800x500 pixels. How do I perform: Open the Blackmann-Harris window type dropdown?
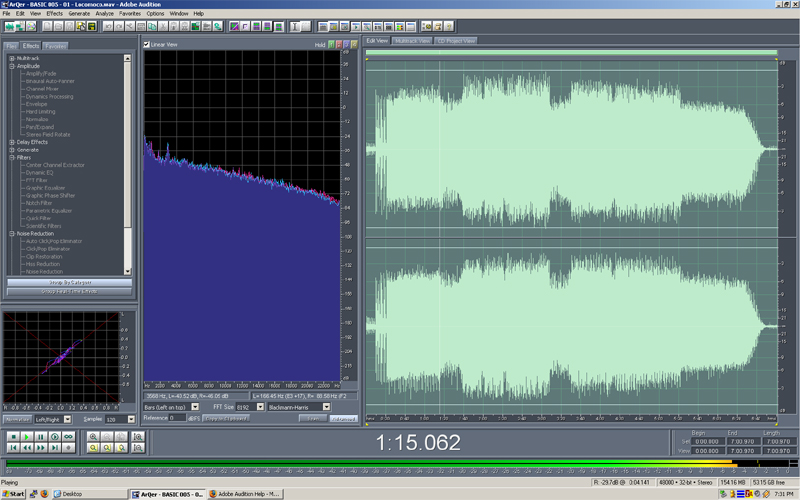click(327, 407)
